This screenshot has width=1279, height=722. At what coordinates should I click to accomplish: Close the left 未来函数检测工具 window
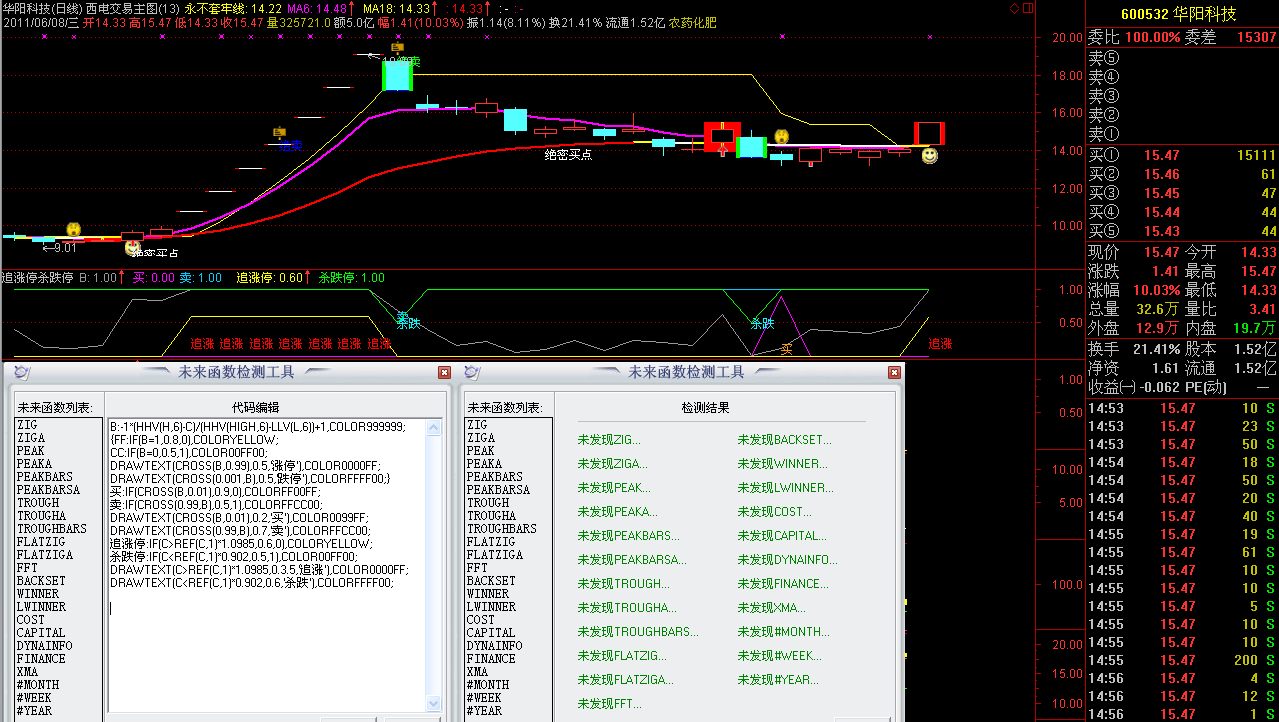click(444, 372)
